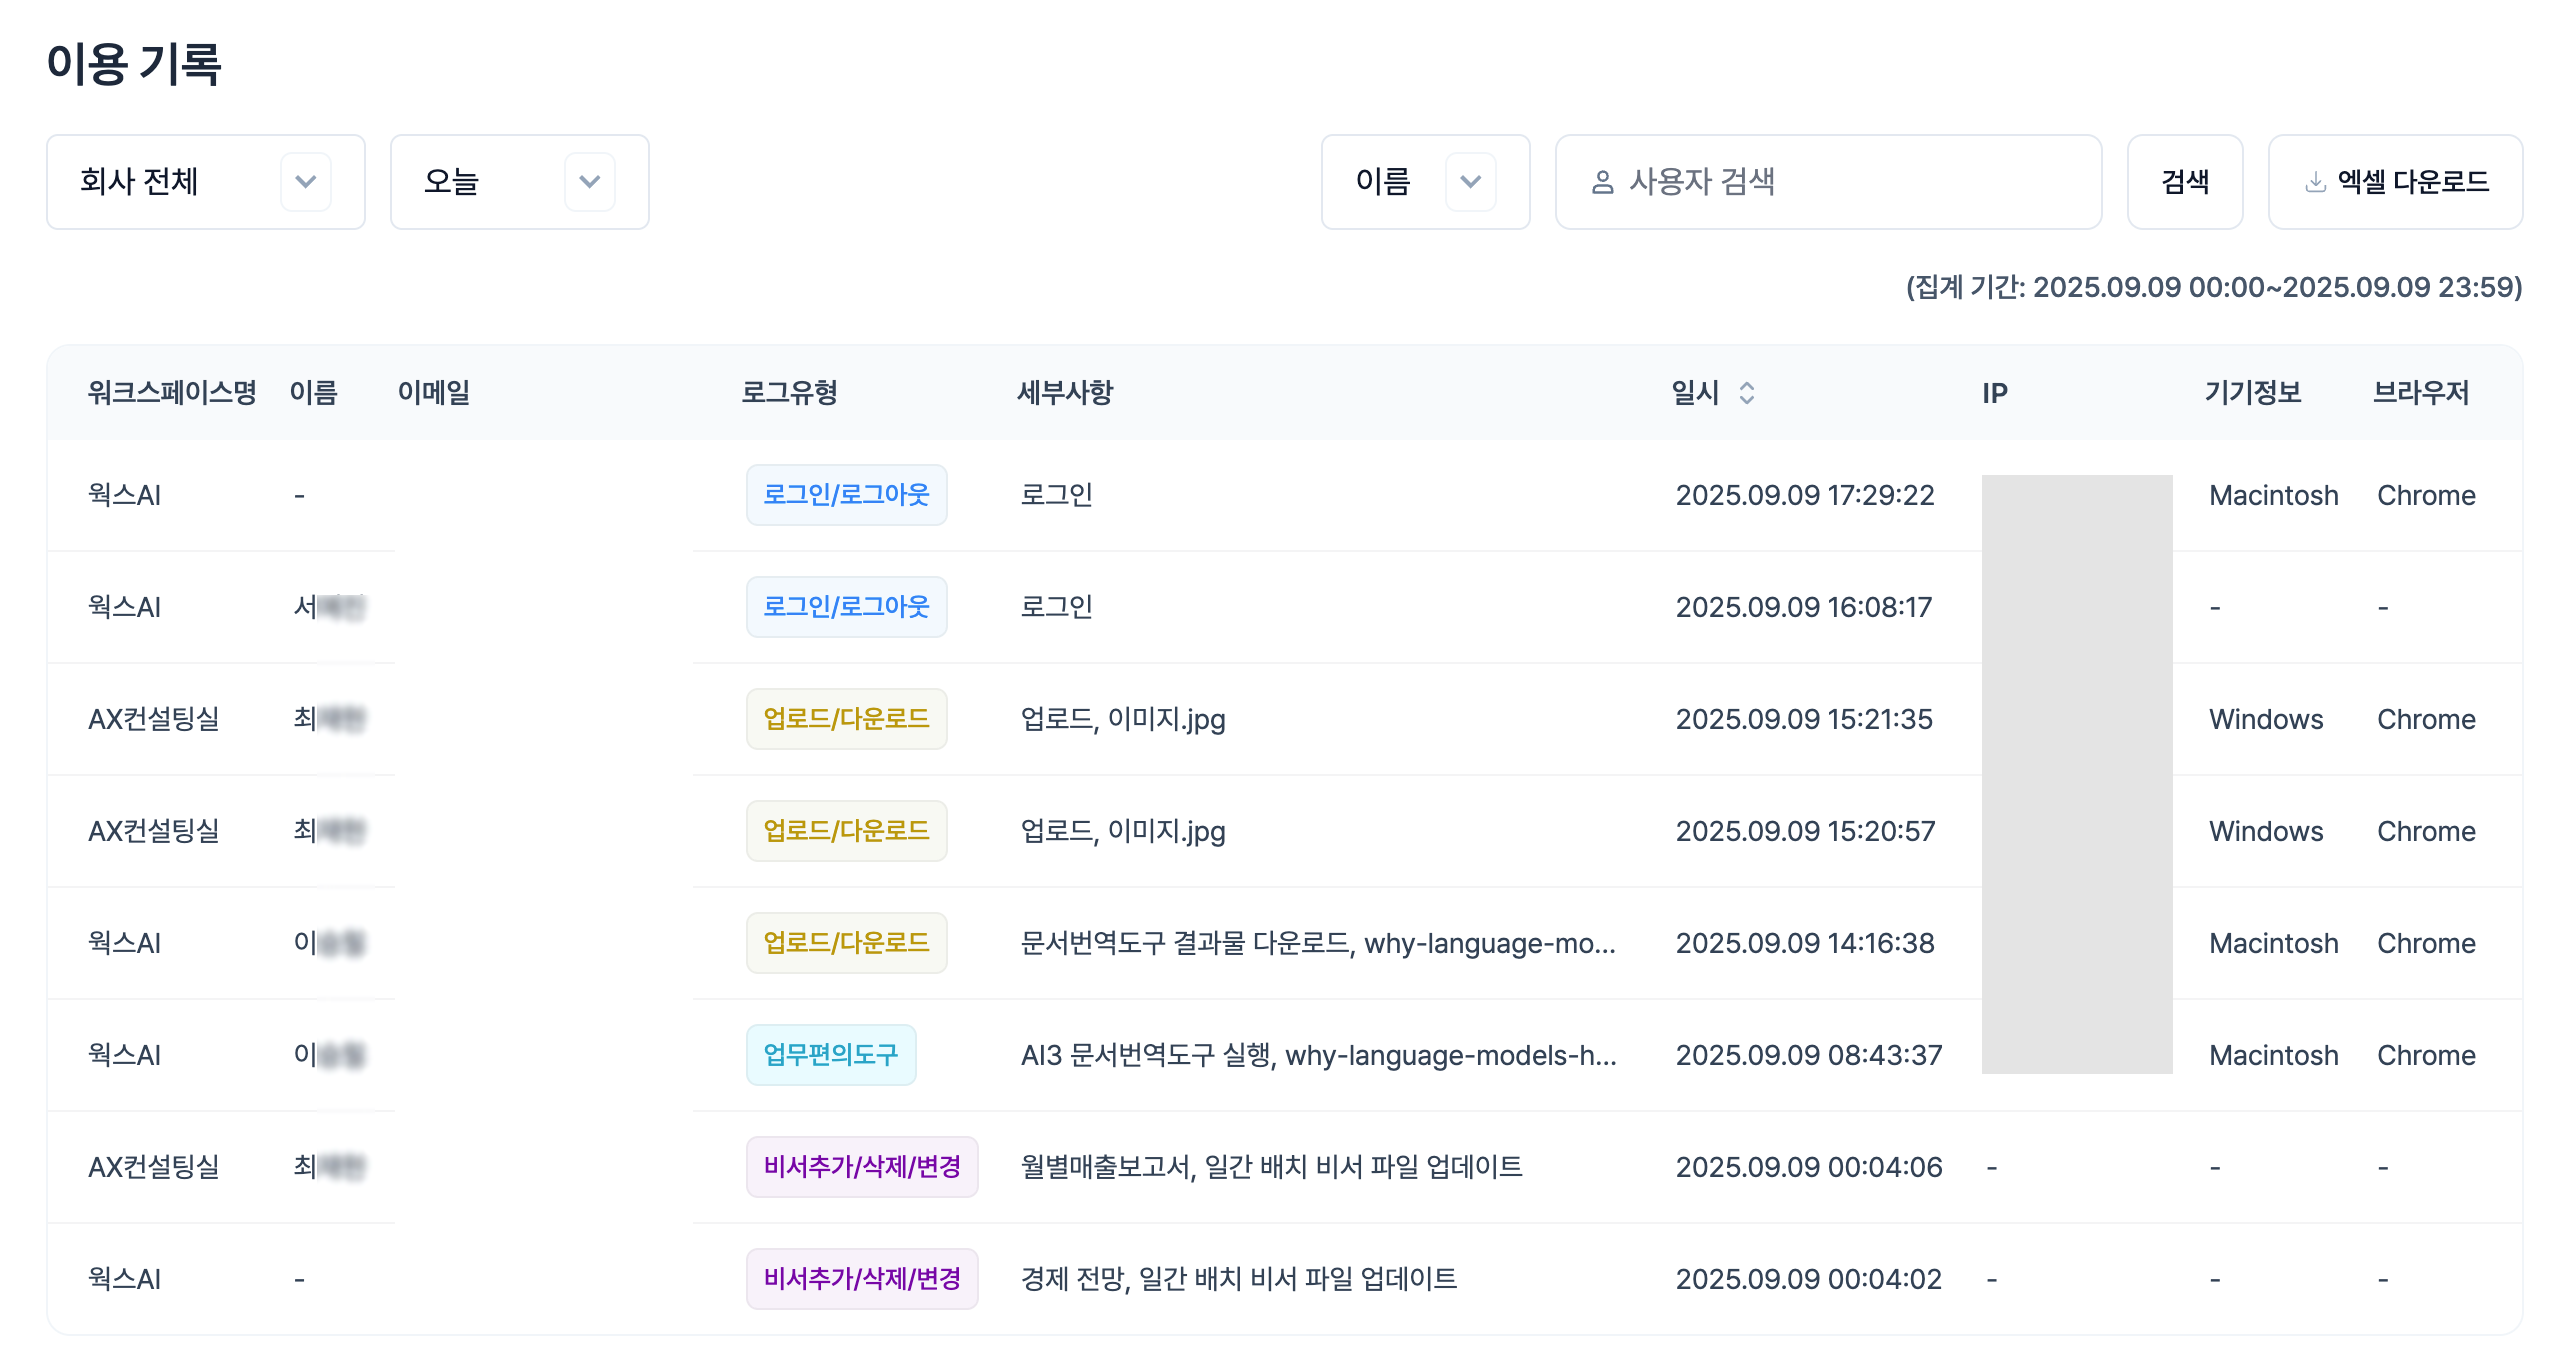Screen dimensions: 2570x1368
Task: Click the 워크스페이스명 column header
Action: click(172, 393)
